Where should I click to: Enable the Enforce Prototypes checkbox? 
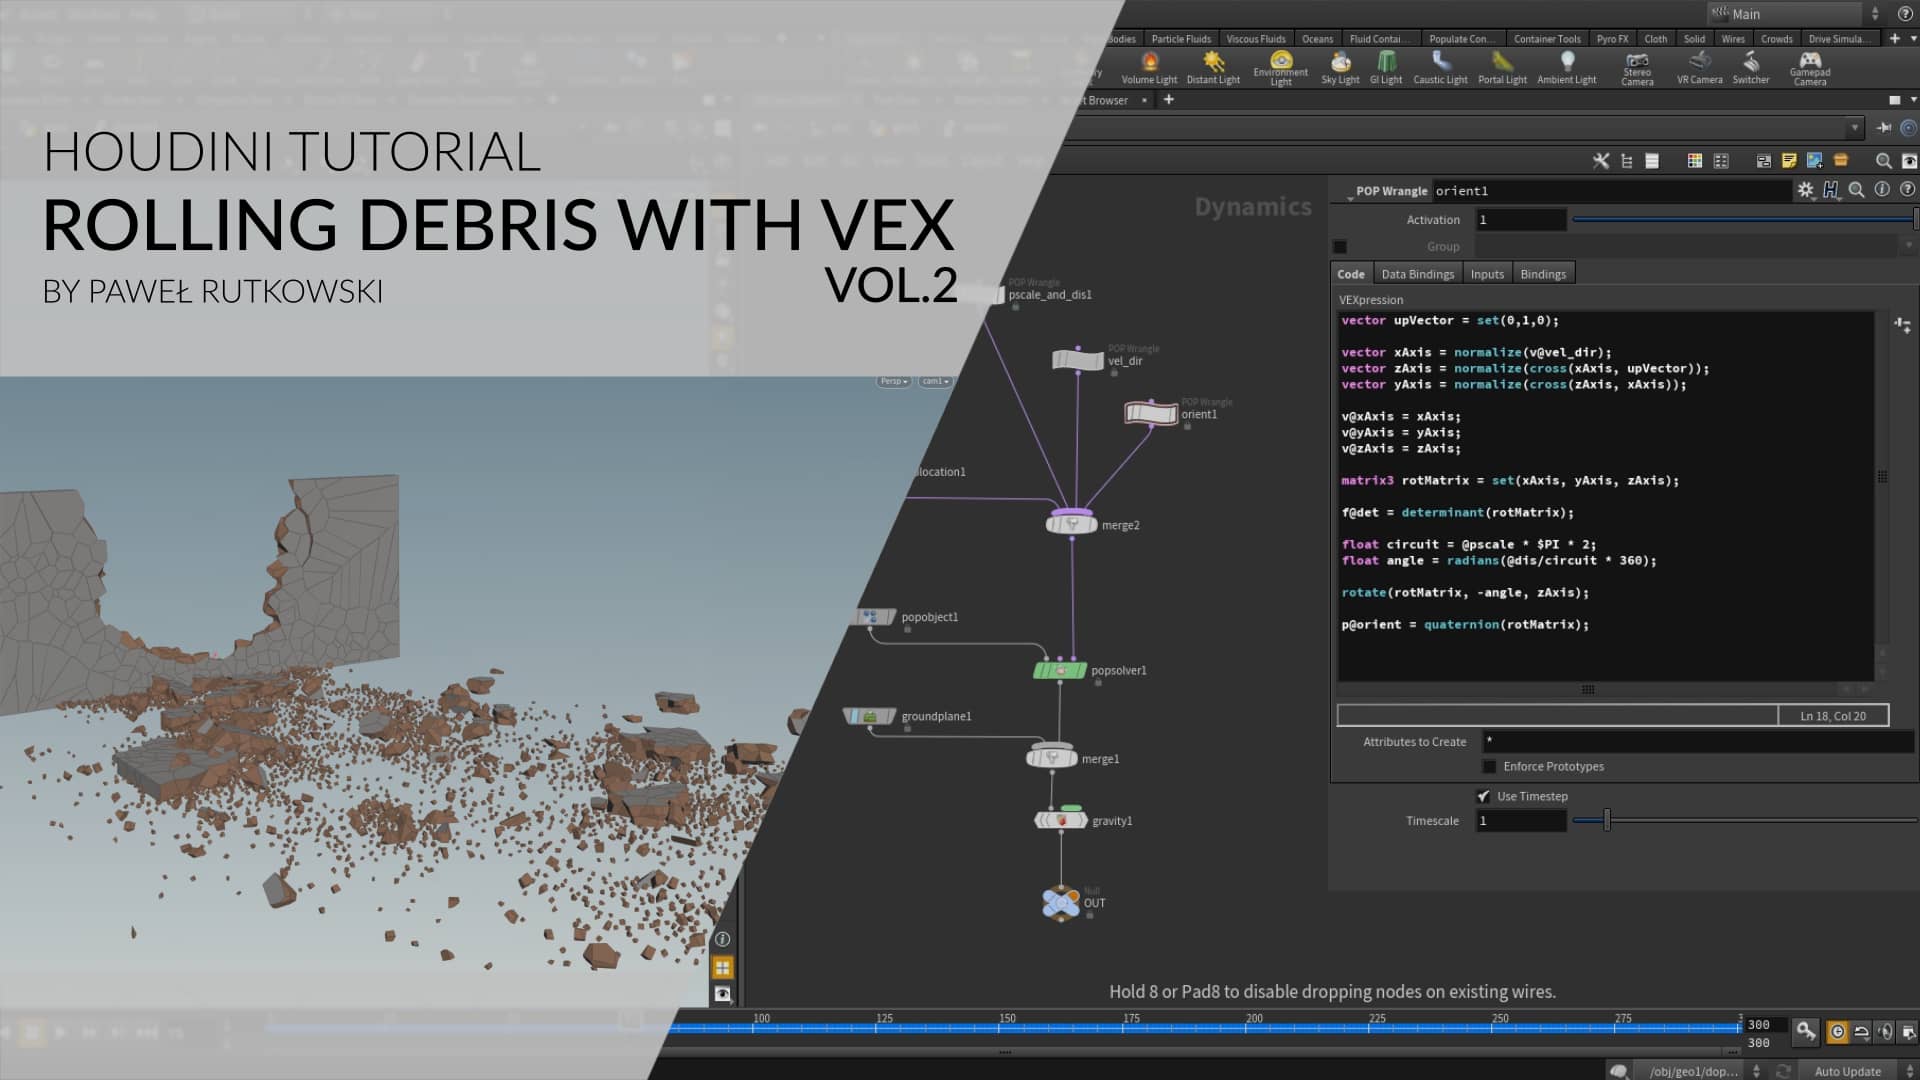pos(1489,766)
